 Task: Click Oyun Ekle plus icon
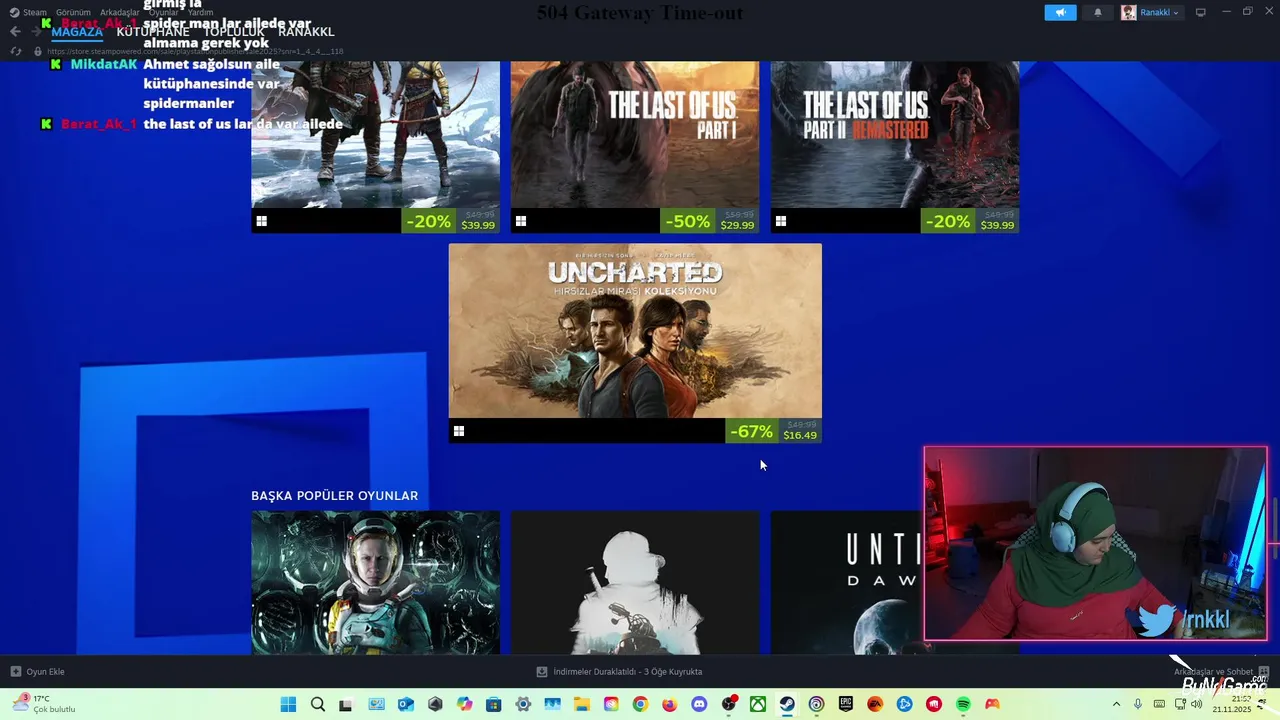(x=15, y=671)
